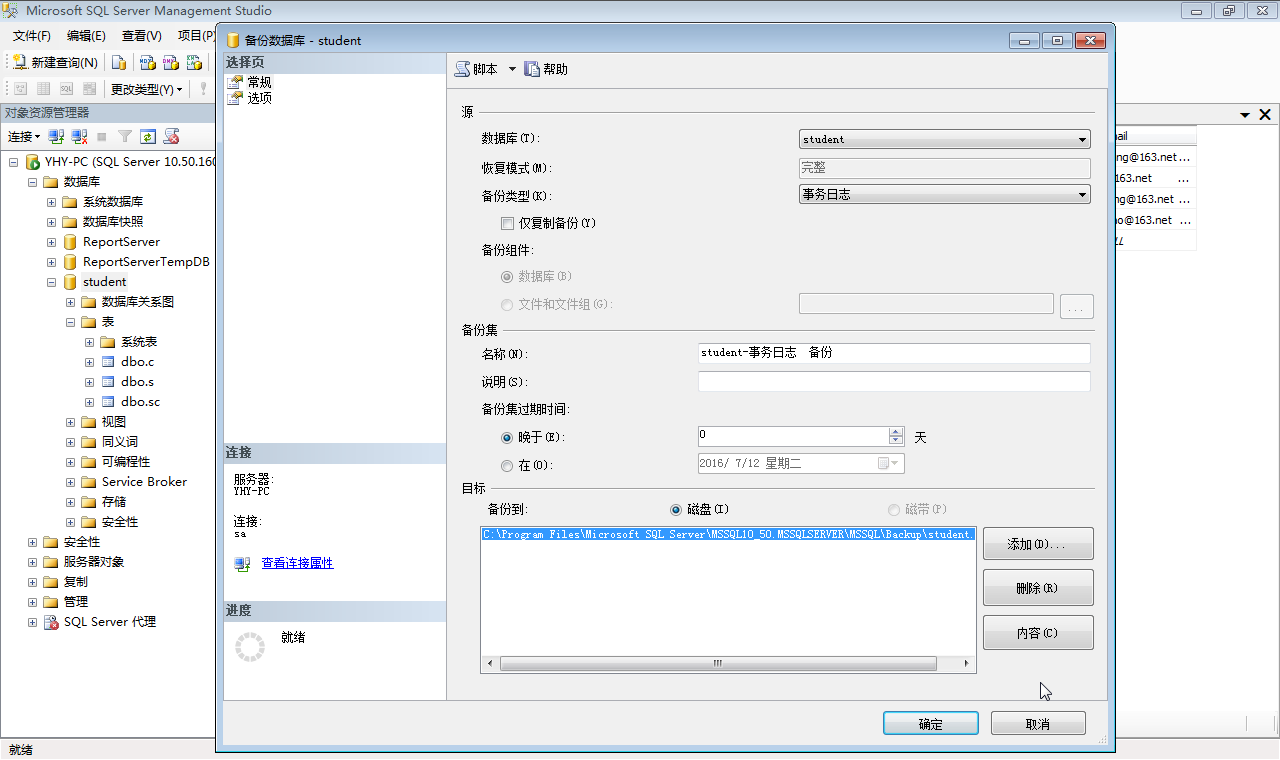Click the 确定 OK button
This screenshot has height=760, width=1280.
click(930, 723)
